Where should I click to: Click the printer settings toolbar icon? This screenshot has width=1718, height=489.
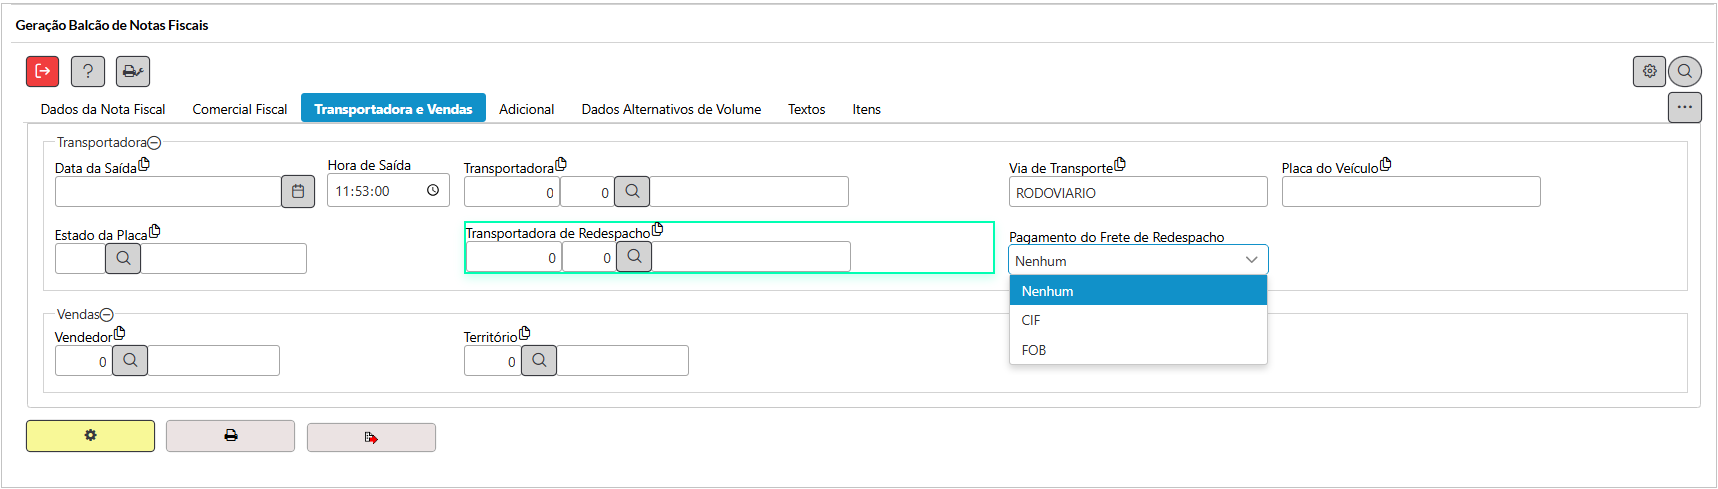[133, 71]
